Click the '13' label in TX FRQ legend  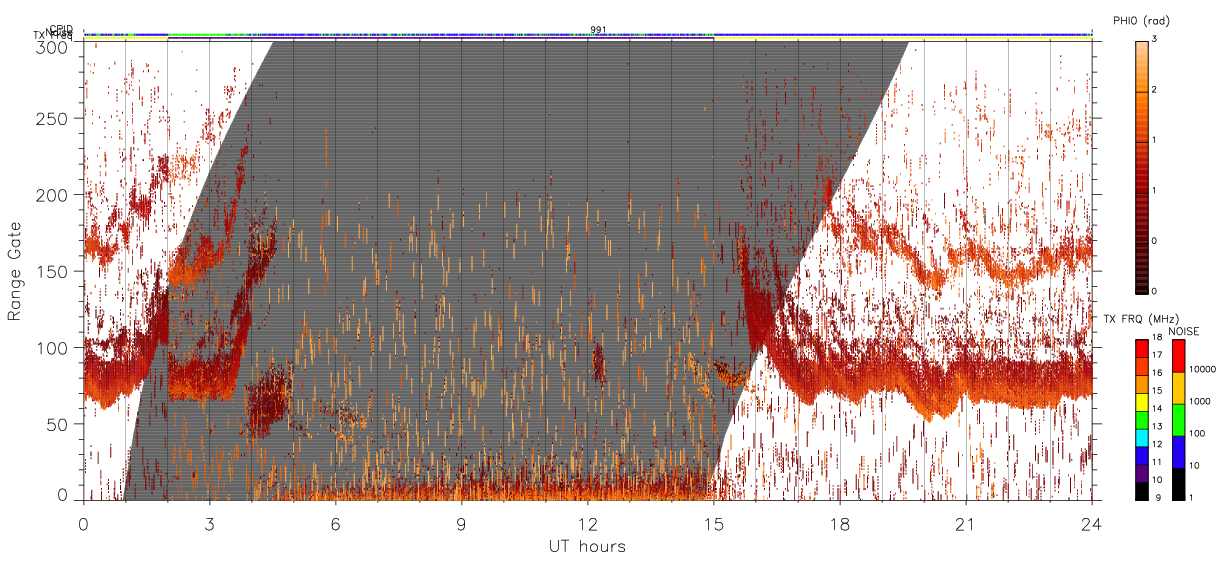(x=1157, y=426)
